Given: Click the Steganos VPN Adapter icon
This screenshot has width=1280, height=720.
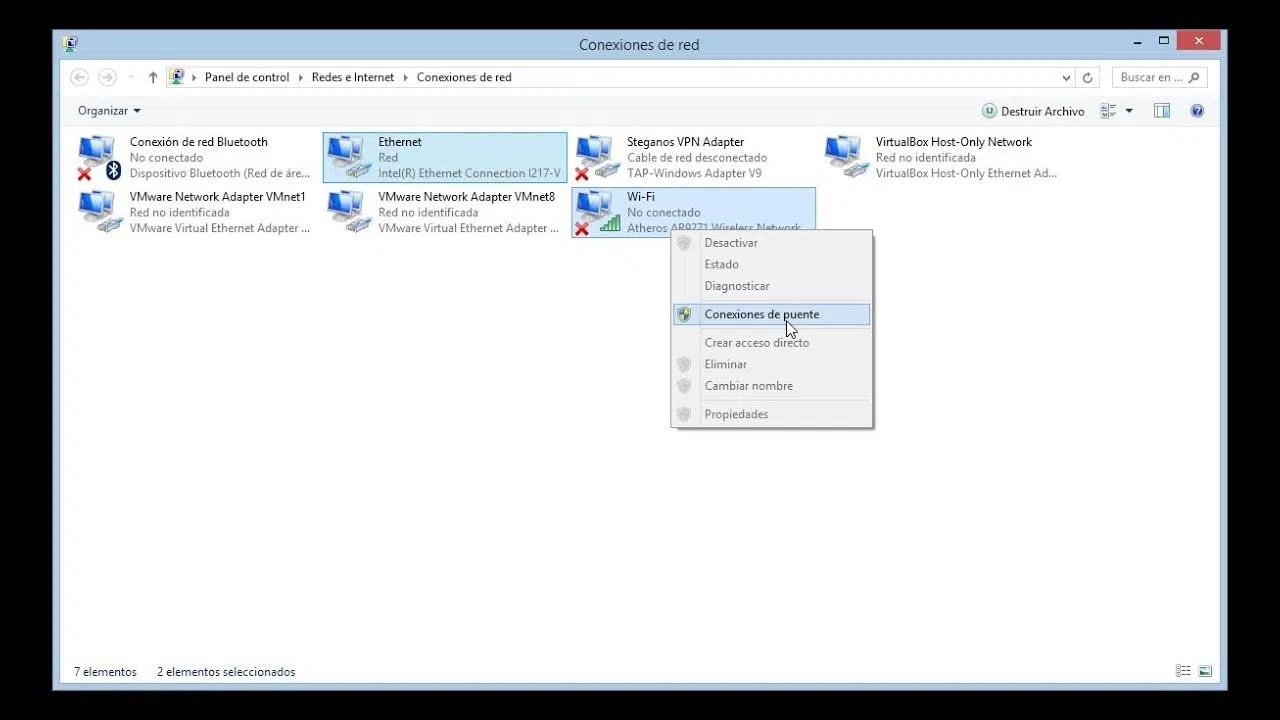Looking at the screenshot, I should [x=596, y=157].
